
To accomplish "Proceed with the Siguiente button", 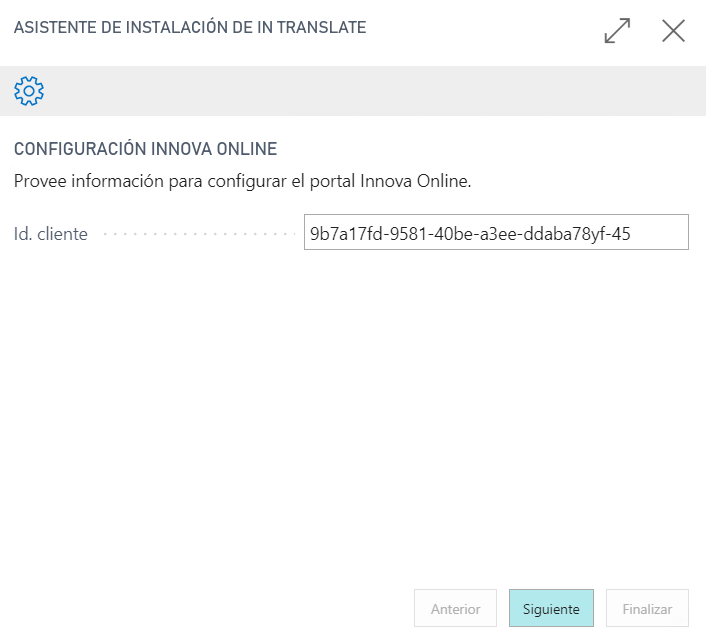I will click(551, 608).
